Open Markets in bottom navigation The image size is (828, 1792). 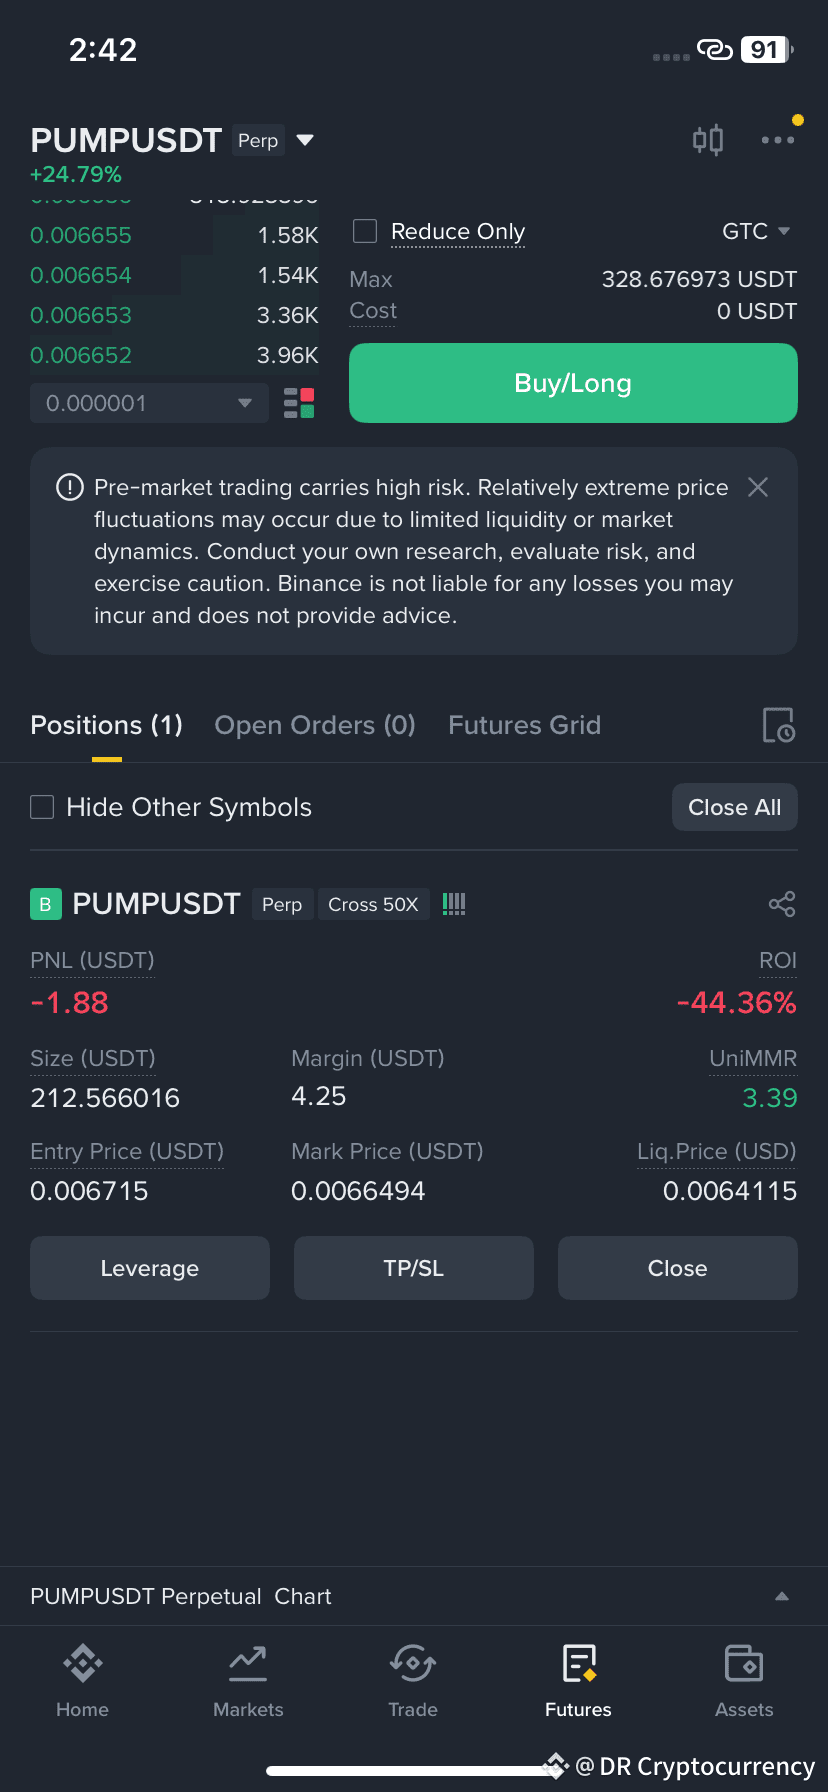click(248, 1681)
